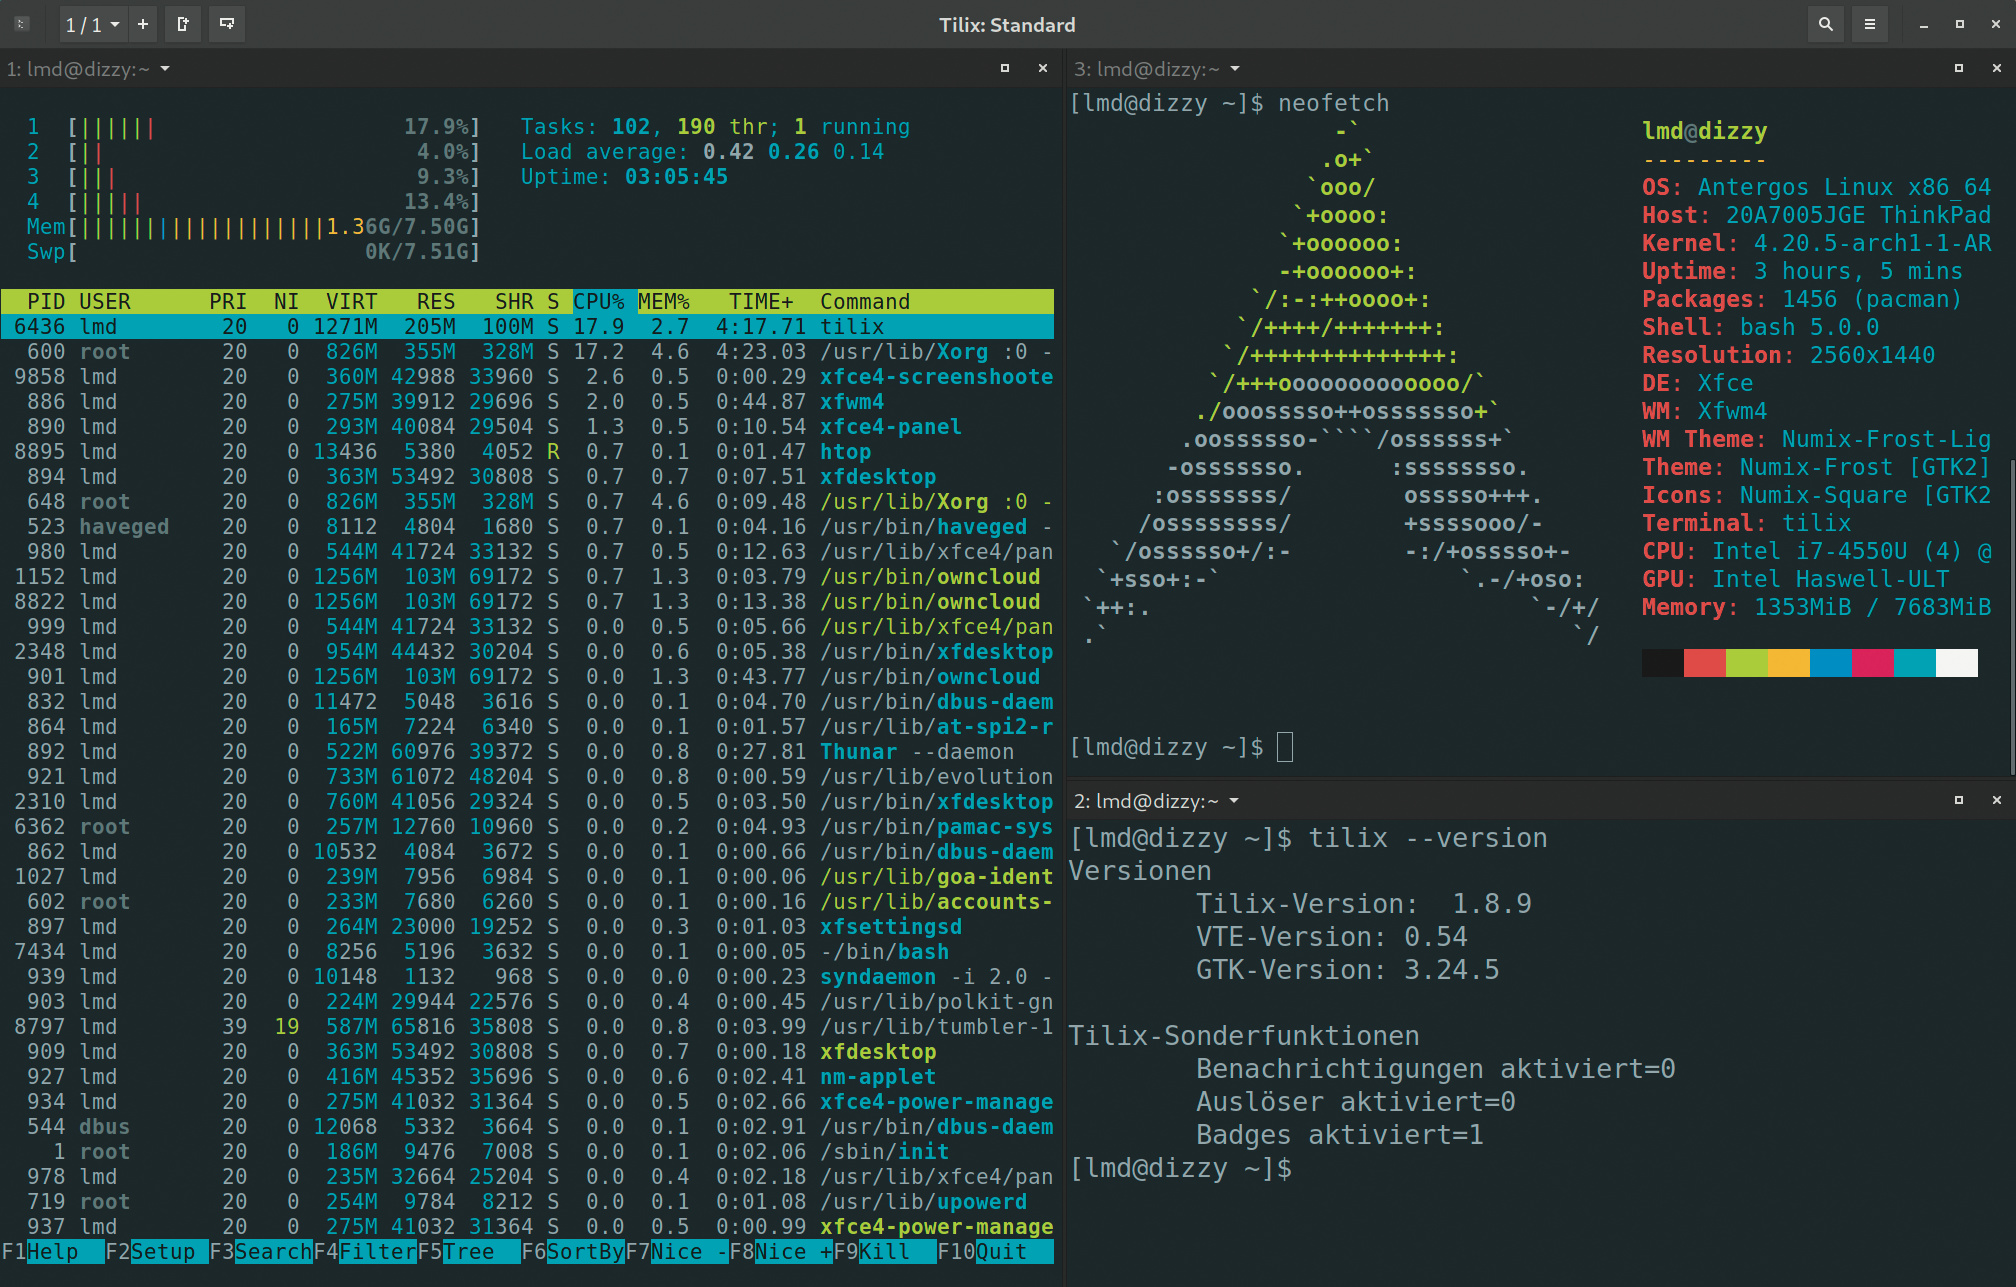The height and width of the screenshot is (1287, 2016).
Task: Expand terminal 2 title dropdown arrow
Action: pos(1234,800)
